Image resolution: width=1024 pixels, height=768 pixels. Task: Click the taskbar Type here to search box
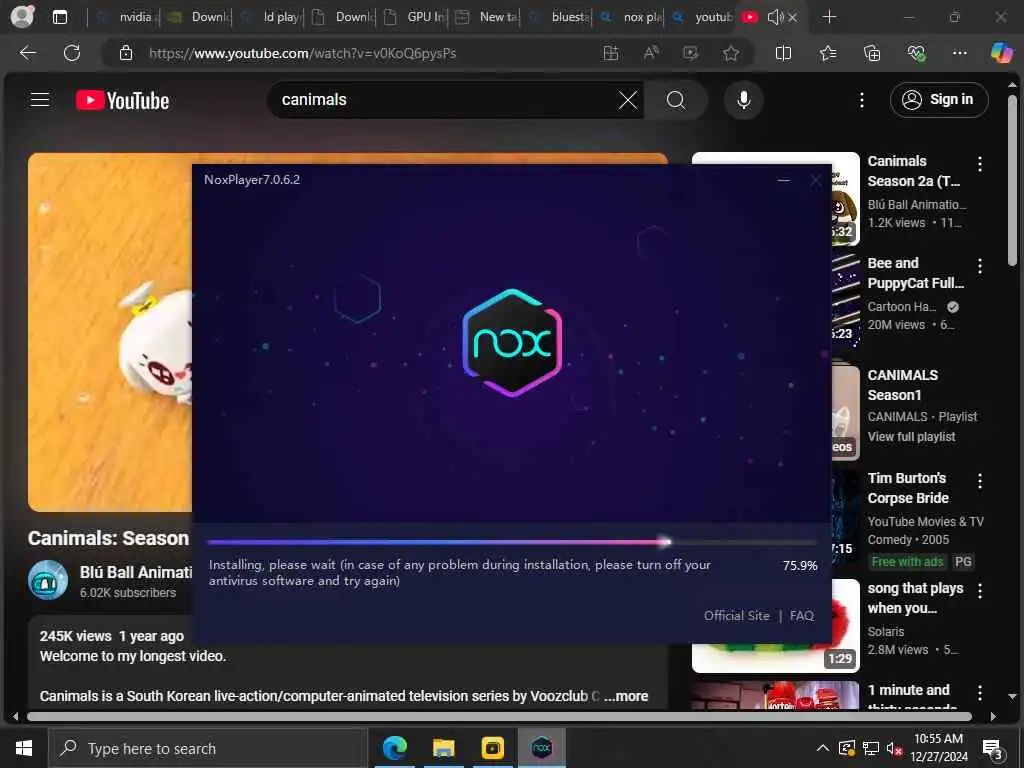(x=208, y=748)
